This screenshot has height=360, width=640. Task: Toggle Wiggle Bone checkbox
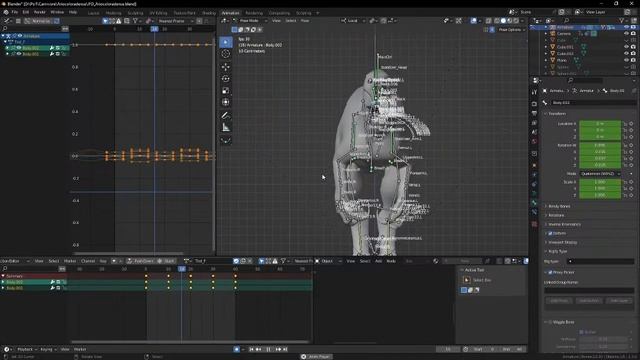[550, 322]
